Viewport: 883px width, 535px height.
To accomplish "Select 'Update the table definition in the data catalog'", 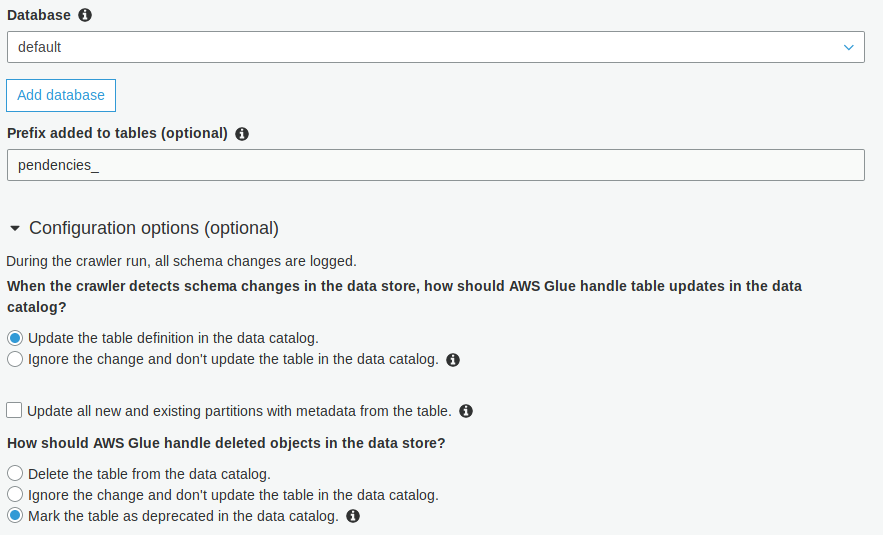I will [x=15, y=338].
